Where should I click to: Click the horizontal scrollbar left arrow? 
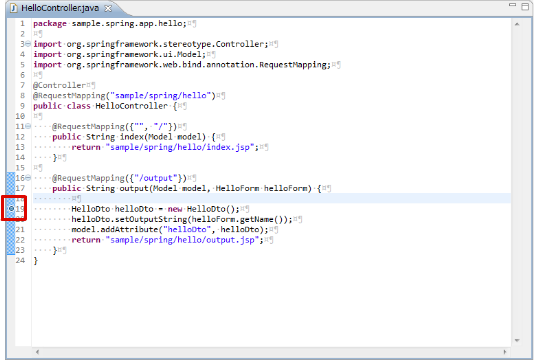click(x=37, y=352)
